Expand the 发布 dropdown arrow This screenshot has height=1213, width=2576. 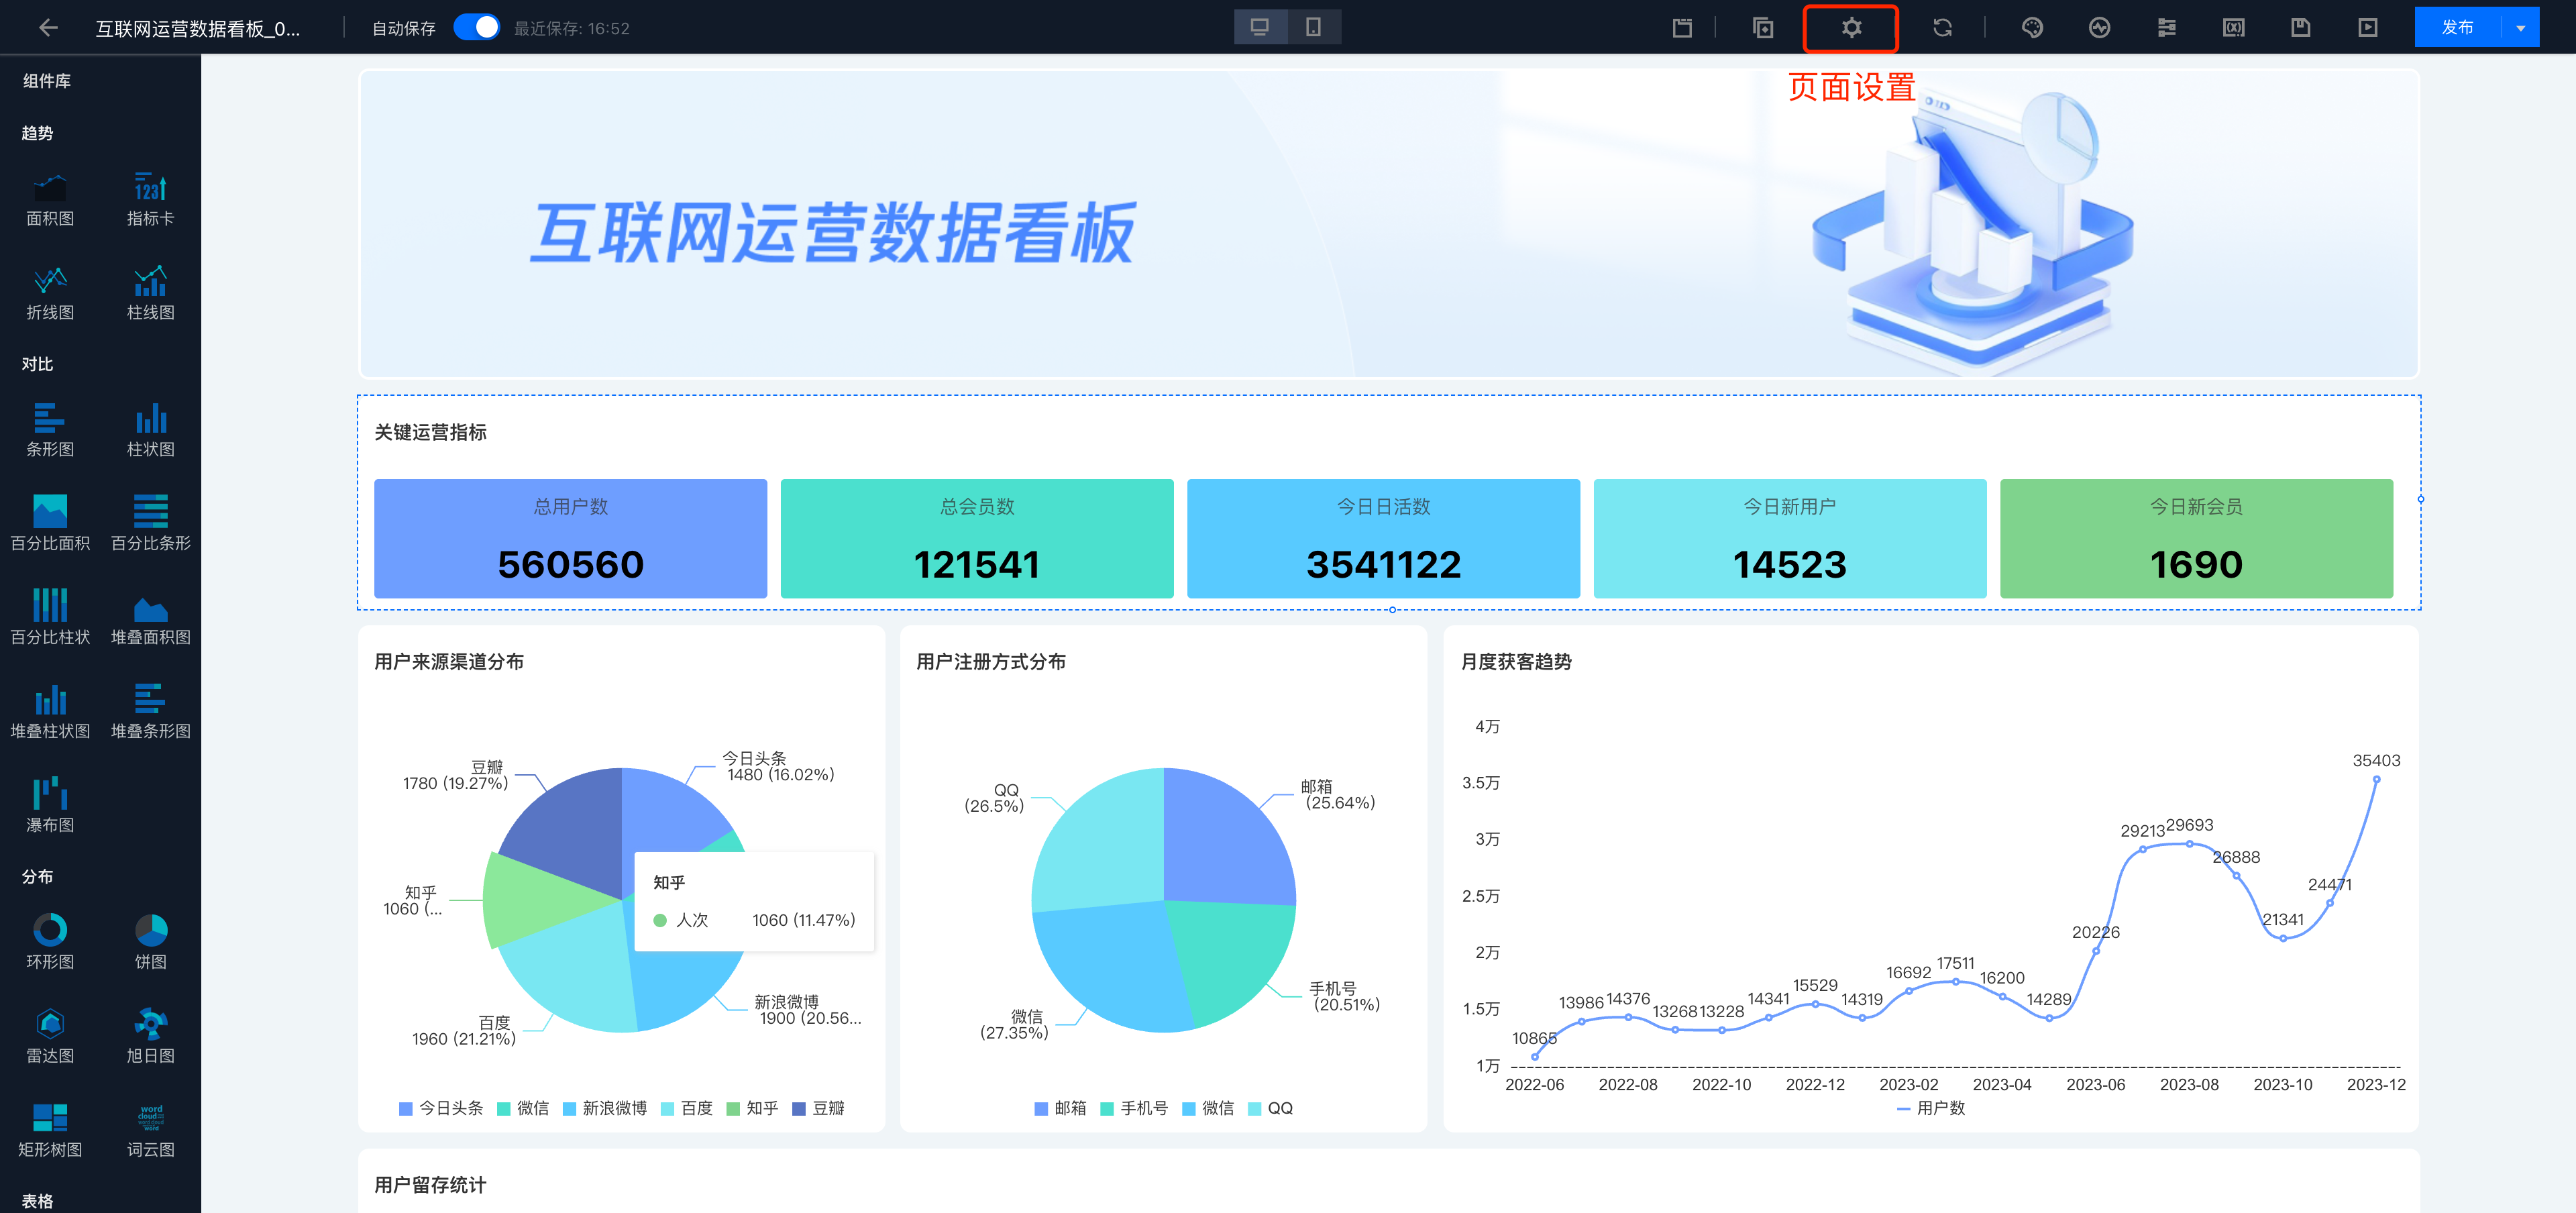[x=2520, y=28]
